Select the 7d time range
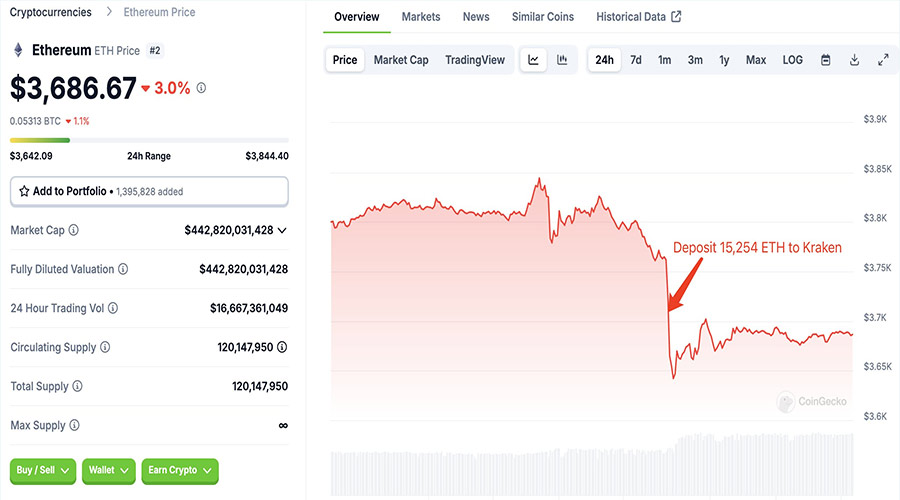 click(636, 60)
